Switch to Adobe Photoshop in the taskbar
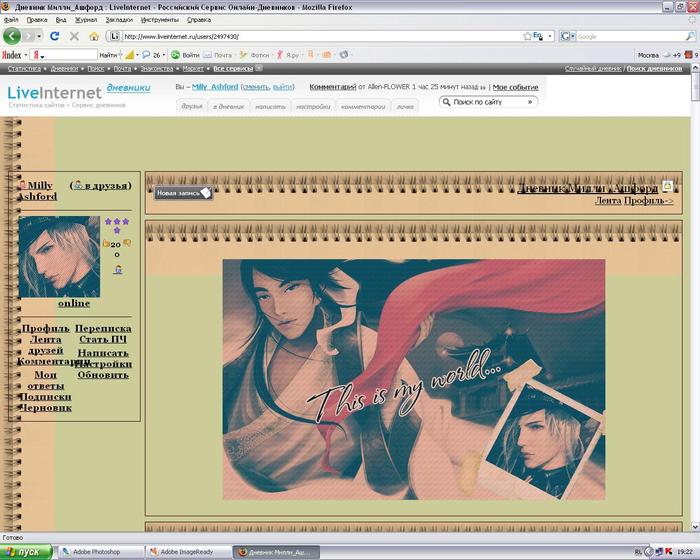 coord(100,552)
